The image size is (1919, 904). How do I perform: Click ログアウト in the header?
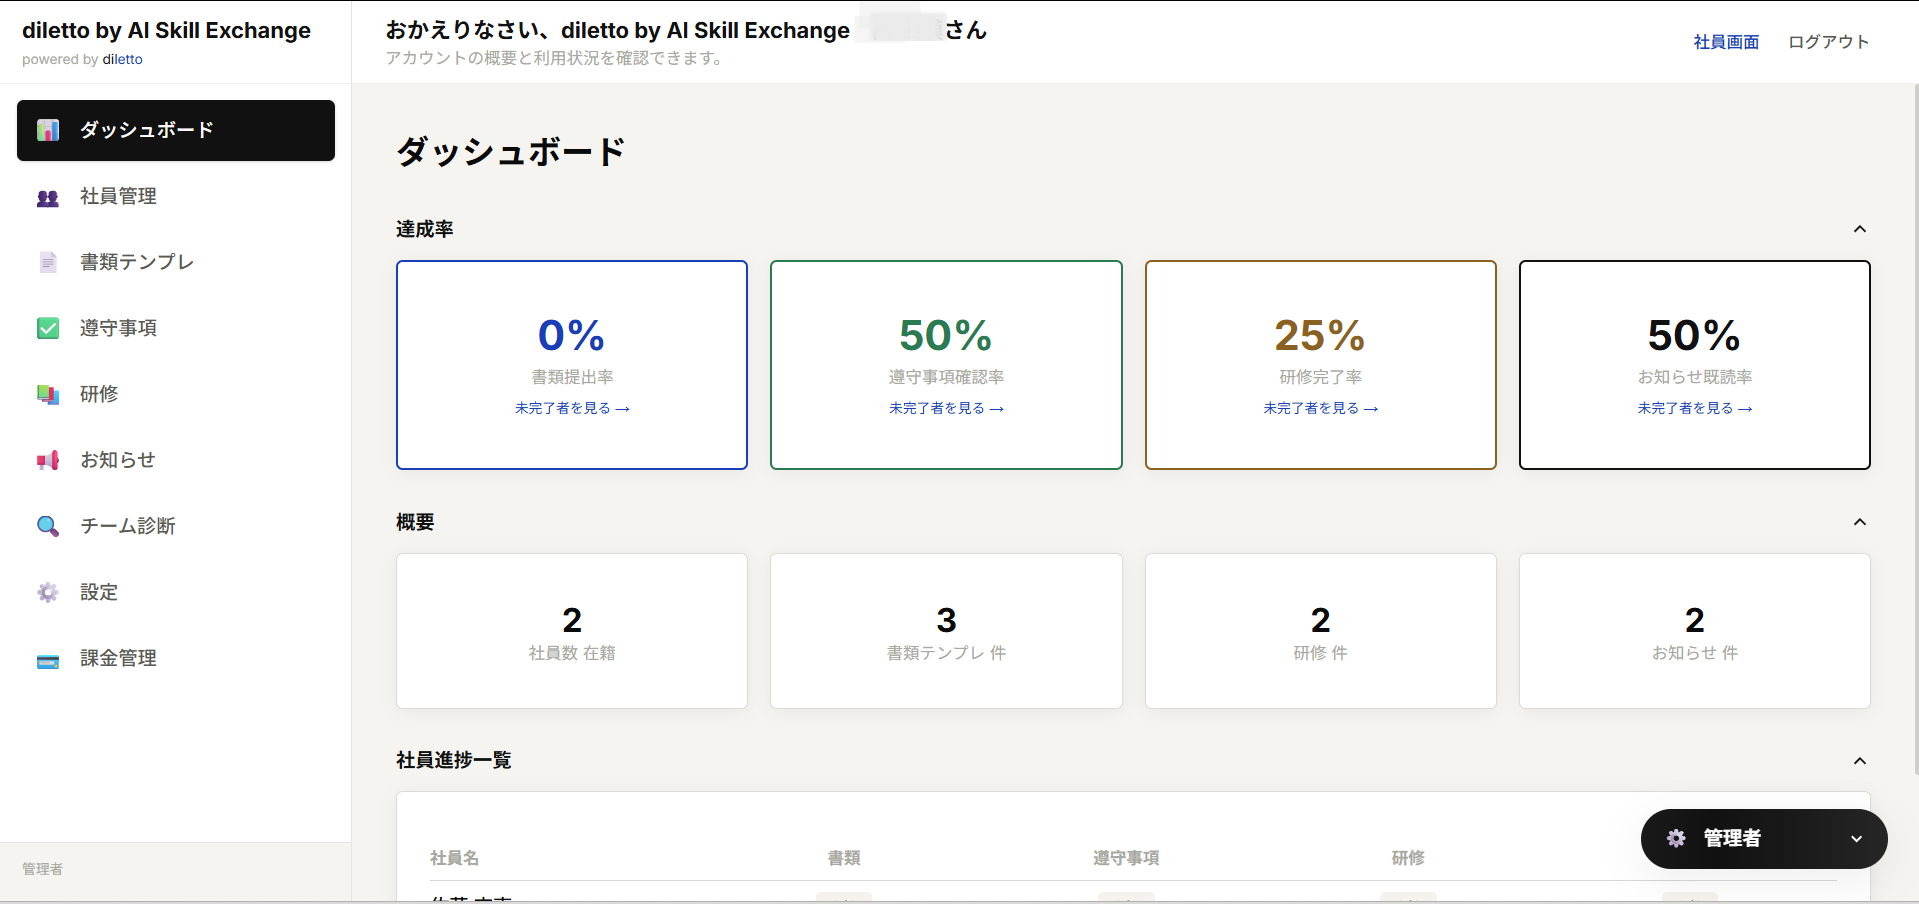pos(1828,42)
